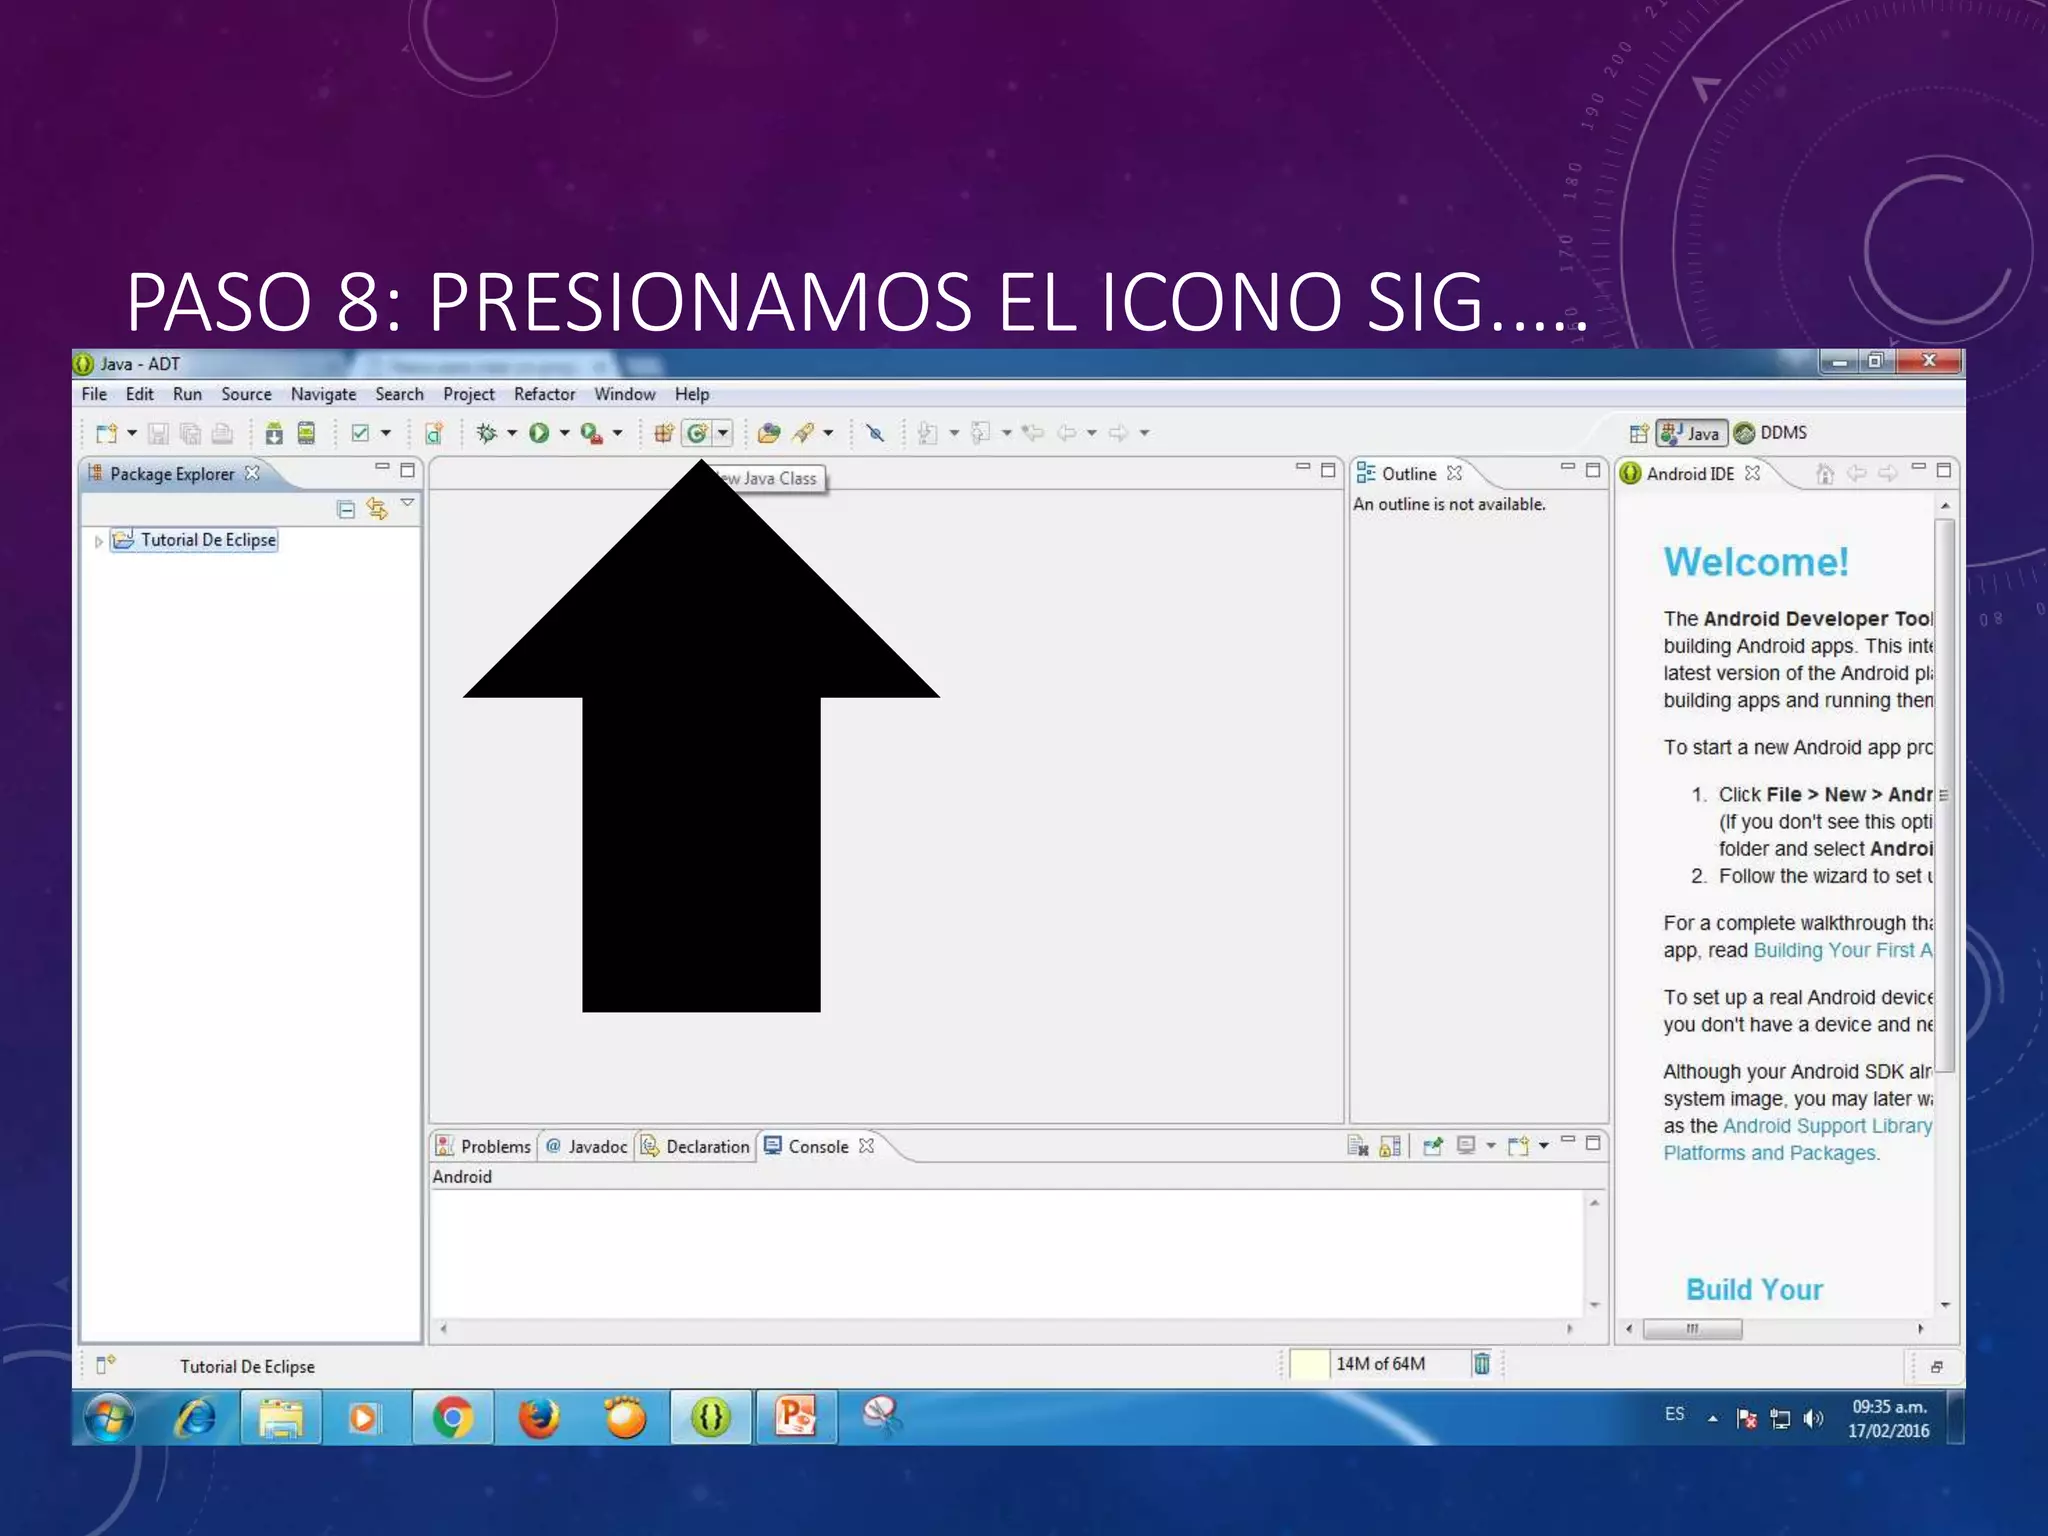
Task: Click the Save icon in toolbar
Action: pyautogui.click(x=158, y=433)
